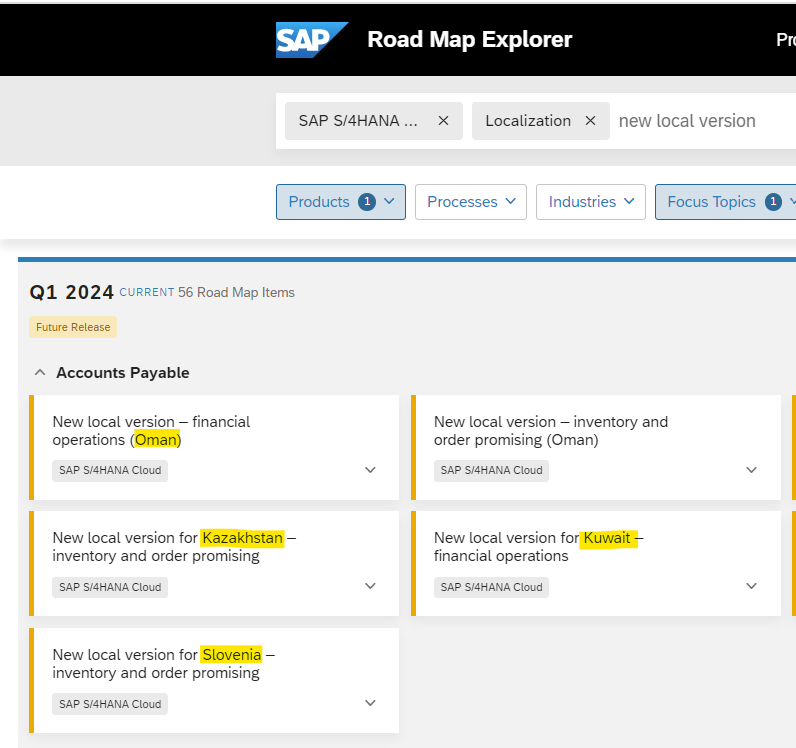The image size is (796, 748).
Task: Open the Processes filter dropdown
Action: pyautogui.click(x=471, y=202)
